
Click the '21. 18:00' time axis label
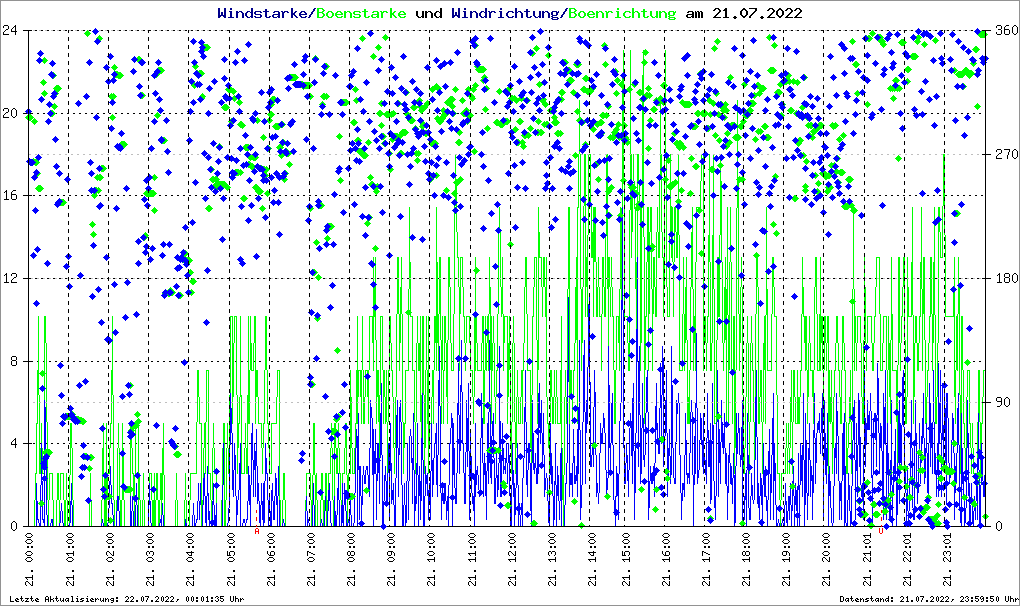pyautogui.click(x=746, y=562)
